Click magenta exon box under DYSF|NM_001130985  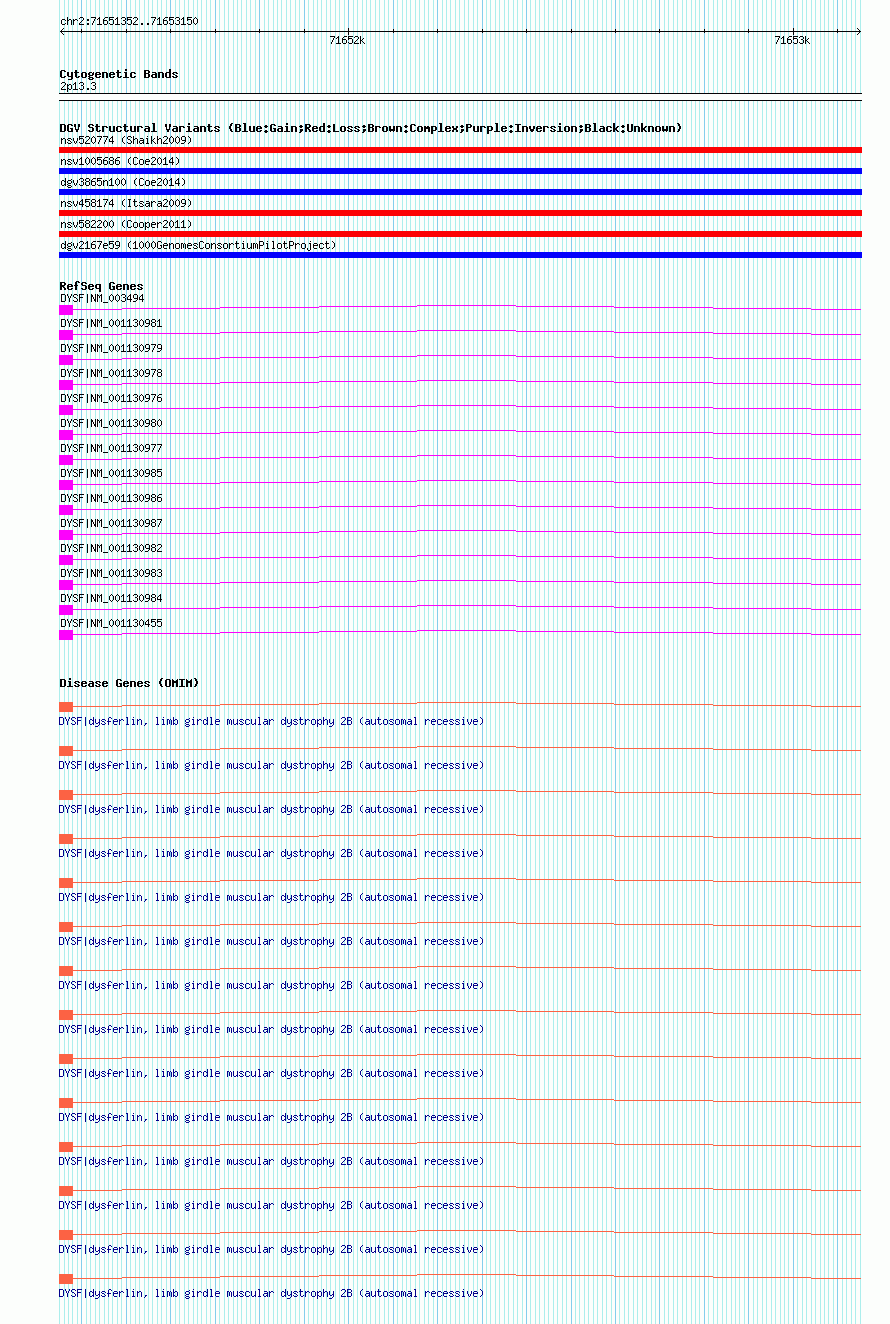tap(66, 485)
